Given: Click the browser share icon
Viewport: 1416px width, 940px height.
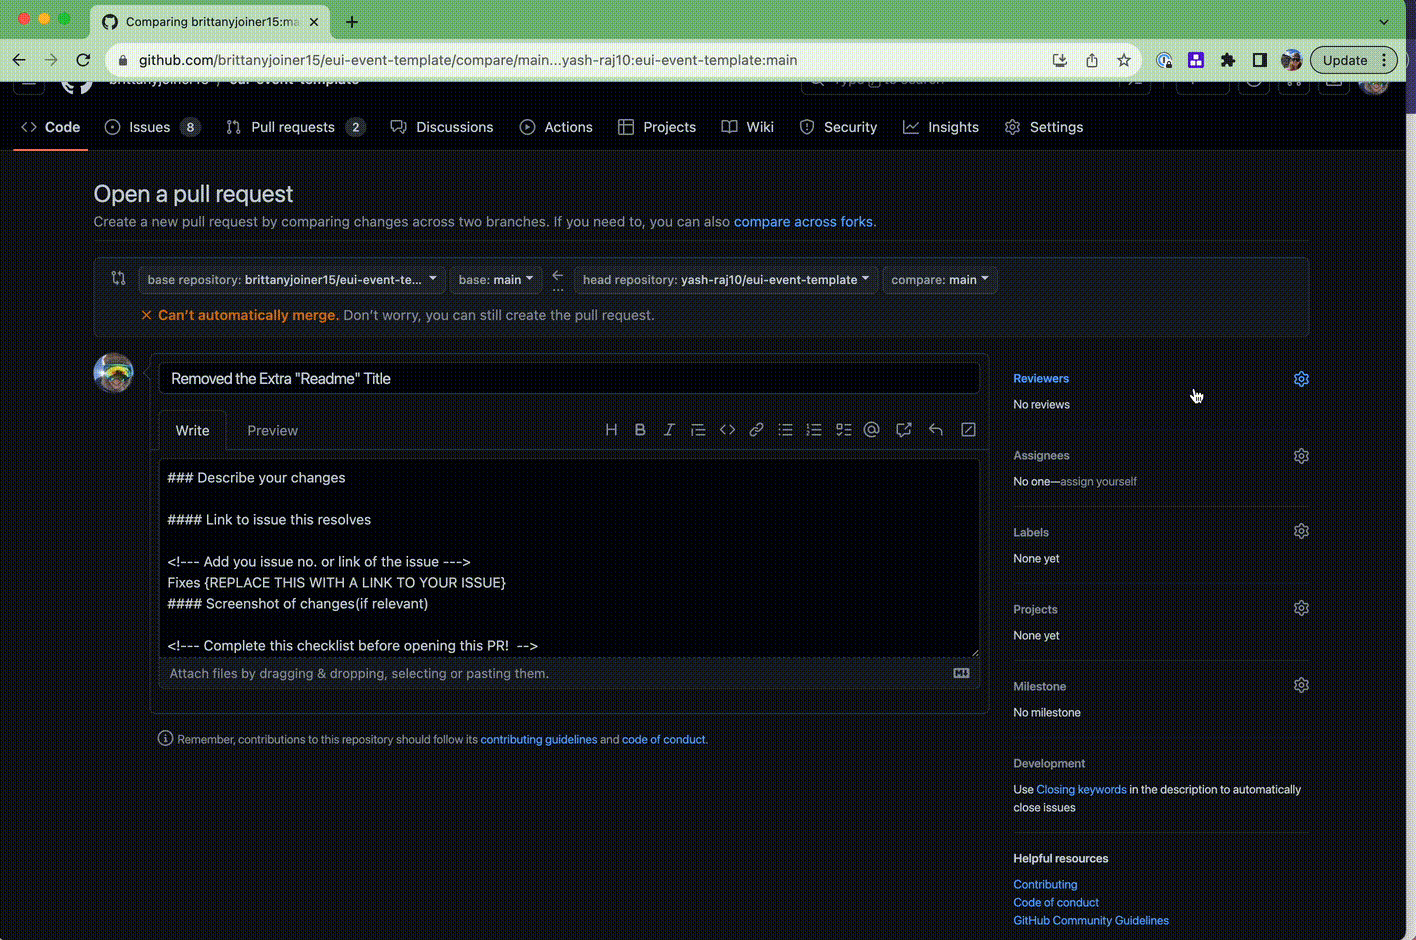Looking at the screenshot, I should (x=1092, y=60).
